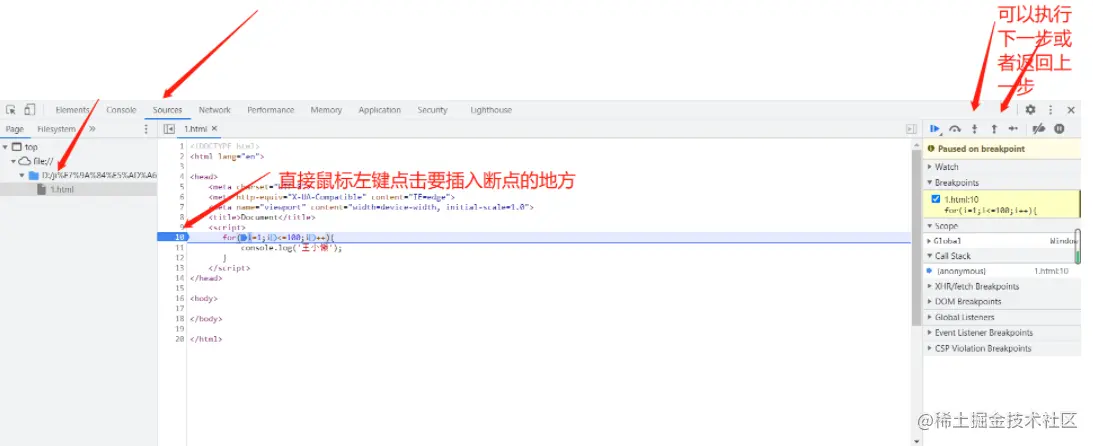Activate the inspect element picker icon

11,109
